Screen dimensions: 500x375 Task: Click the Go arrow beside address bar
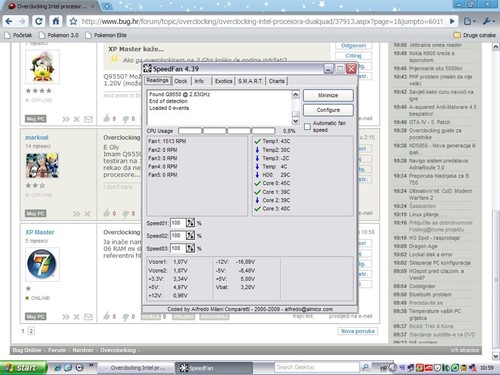tap(452, 21)
